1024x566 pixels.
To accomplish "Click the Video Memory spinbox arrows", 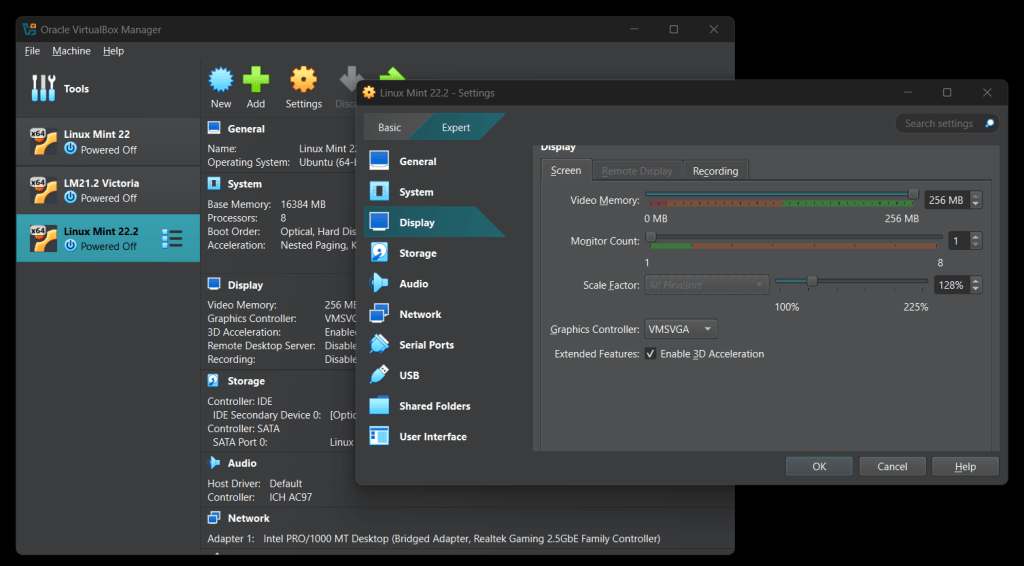I will coord(976,200).
